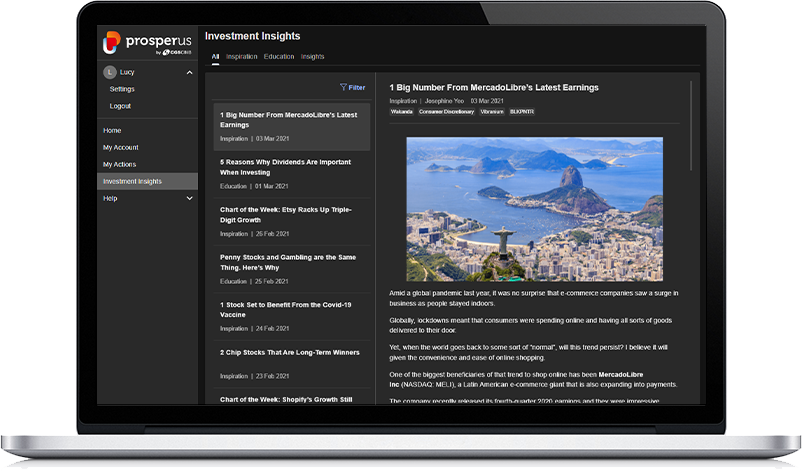Viewport: 802px width, 471px height.
Task: Collapse the Lucy user menu chevron
Action: coord(189,73)
